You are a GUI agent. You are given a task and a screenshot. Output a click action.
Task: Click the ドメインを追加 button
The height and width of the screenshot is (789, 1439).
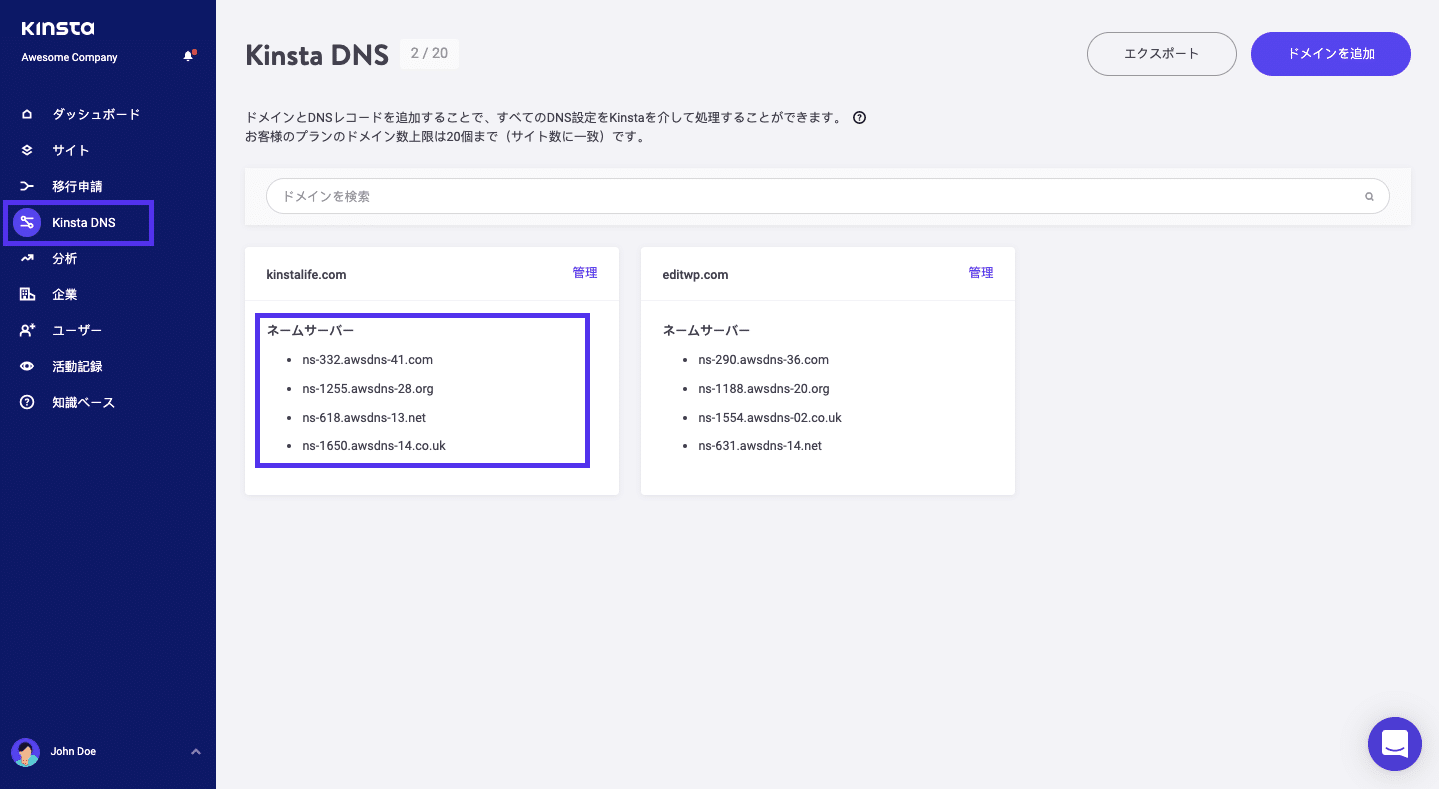[1330, 53]
